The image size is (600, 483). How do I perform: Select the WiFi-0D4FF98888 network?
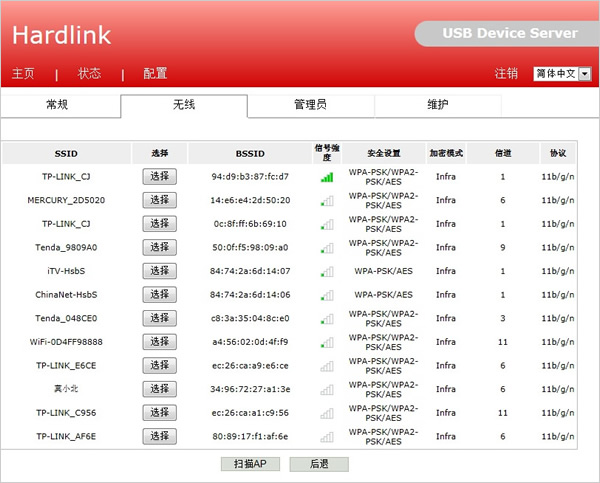[x=160, y=342]
